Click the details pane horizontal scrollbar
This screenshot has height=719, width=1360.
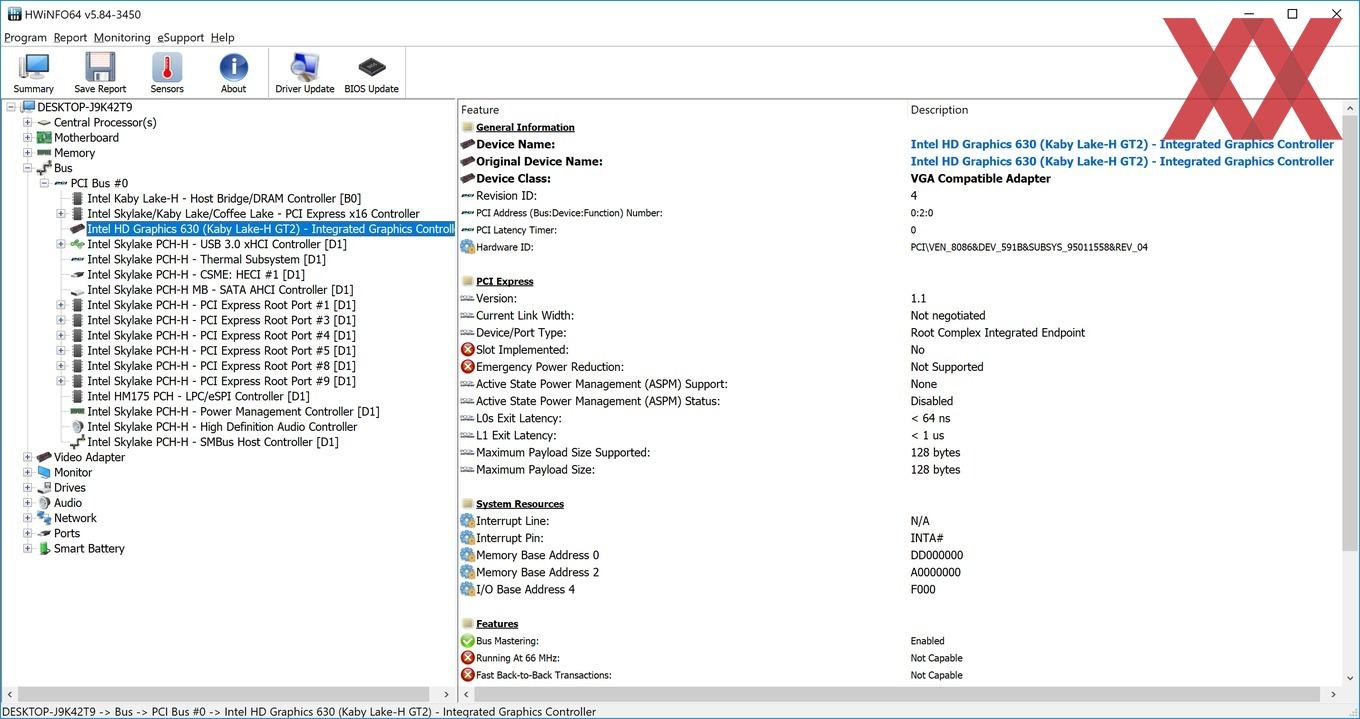(901, 694)
